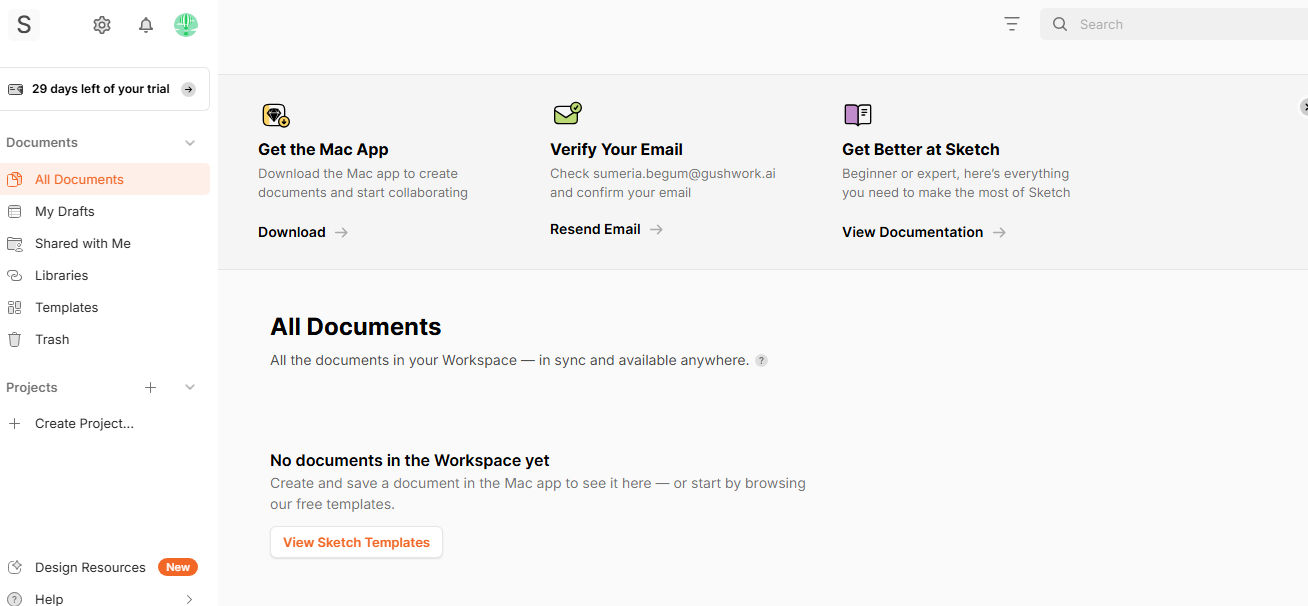The width and height of the screenshot is (1308, 606).
Task: Open the filter and sort icon
Action: [1012, 25]
